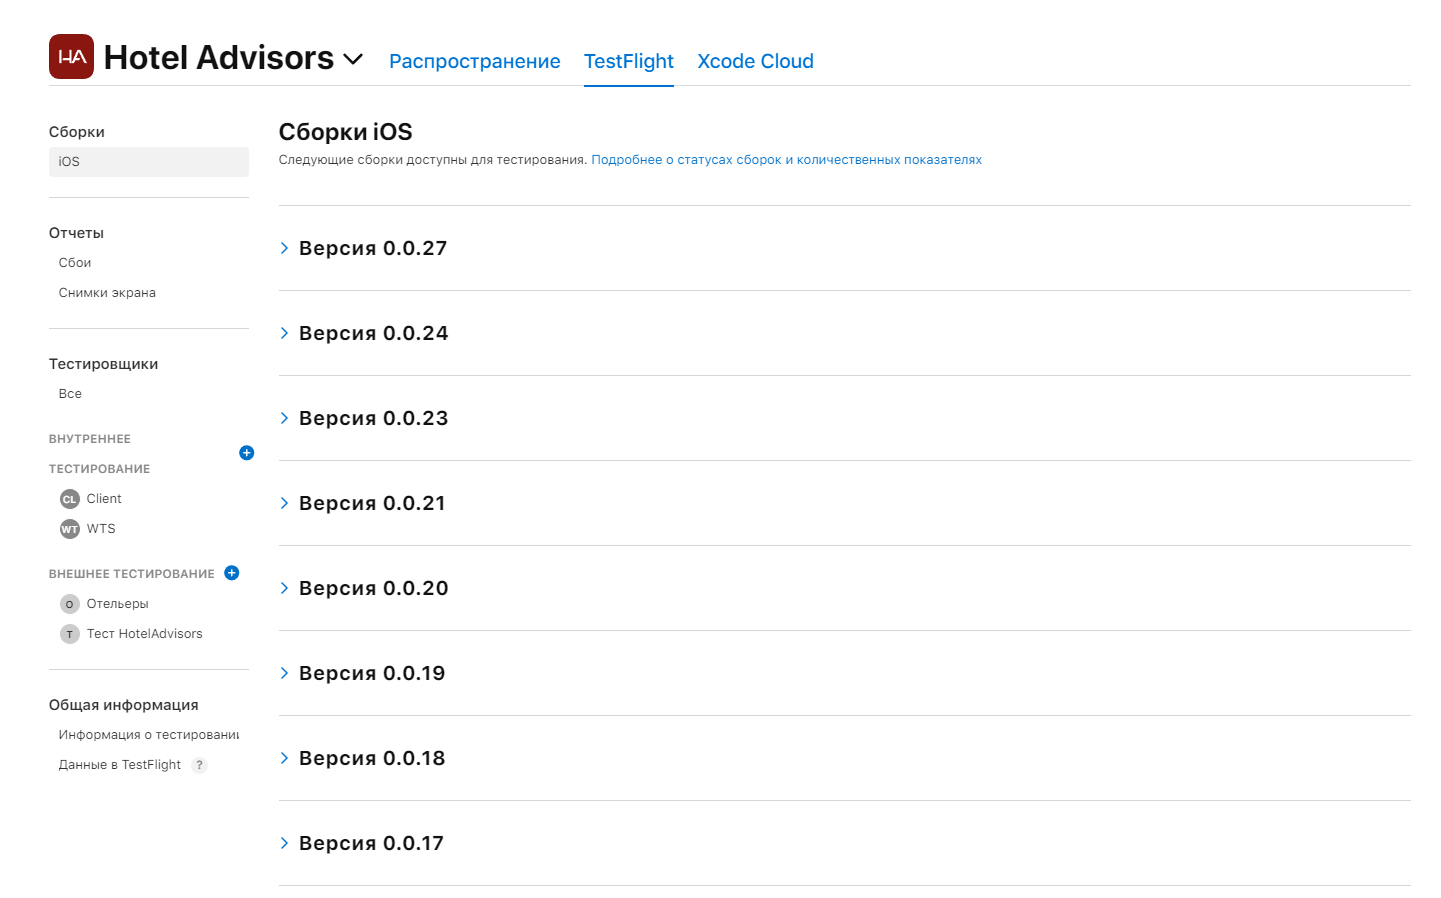Expand Версия 0.0.27 chevron

pyautogui.click(x=284, y=248)
